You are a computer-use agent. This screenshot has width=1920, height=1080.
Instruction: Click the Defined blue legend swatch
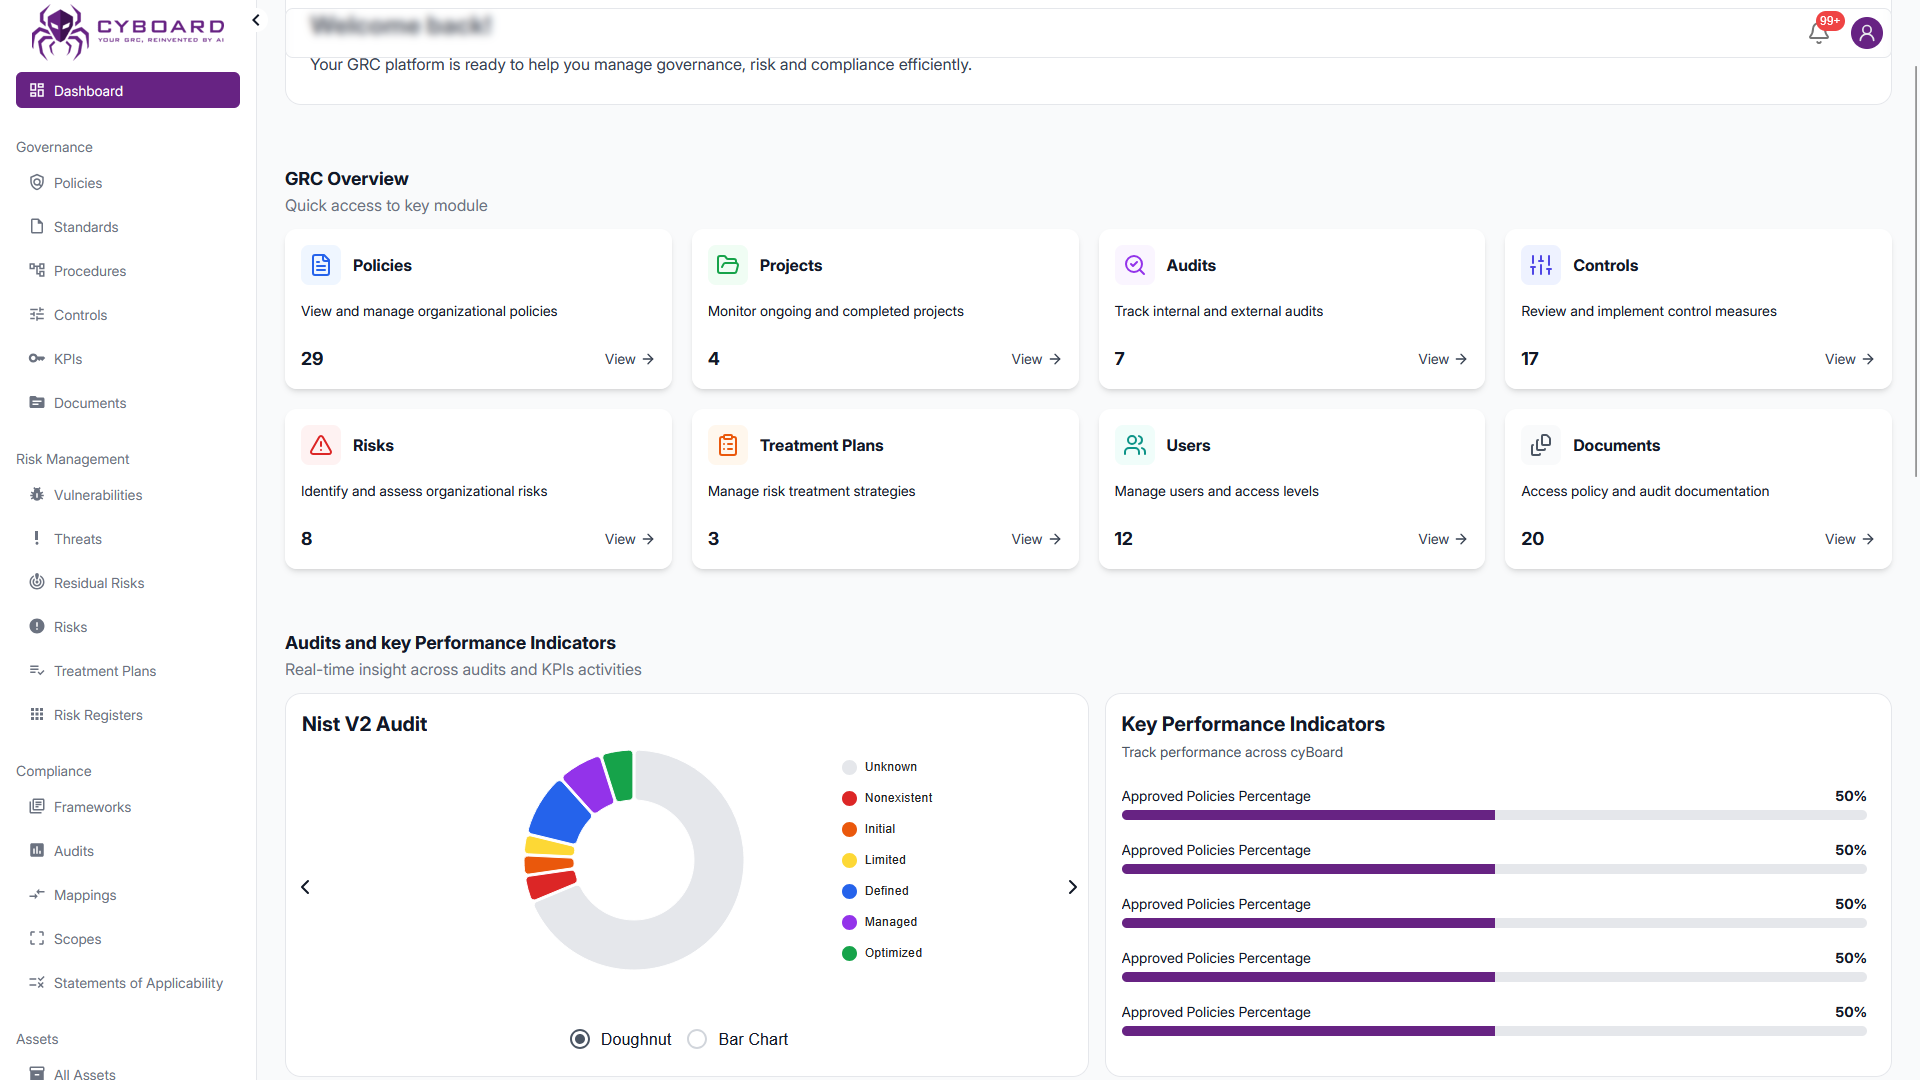pyautogui.click(x=849, y=891)
